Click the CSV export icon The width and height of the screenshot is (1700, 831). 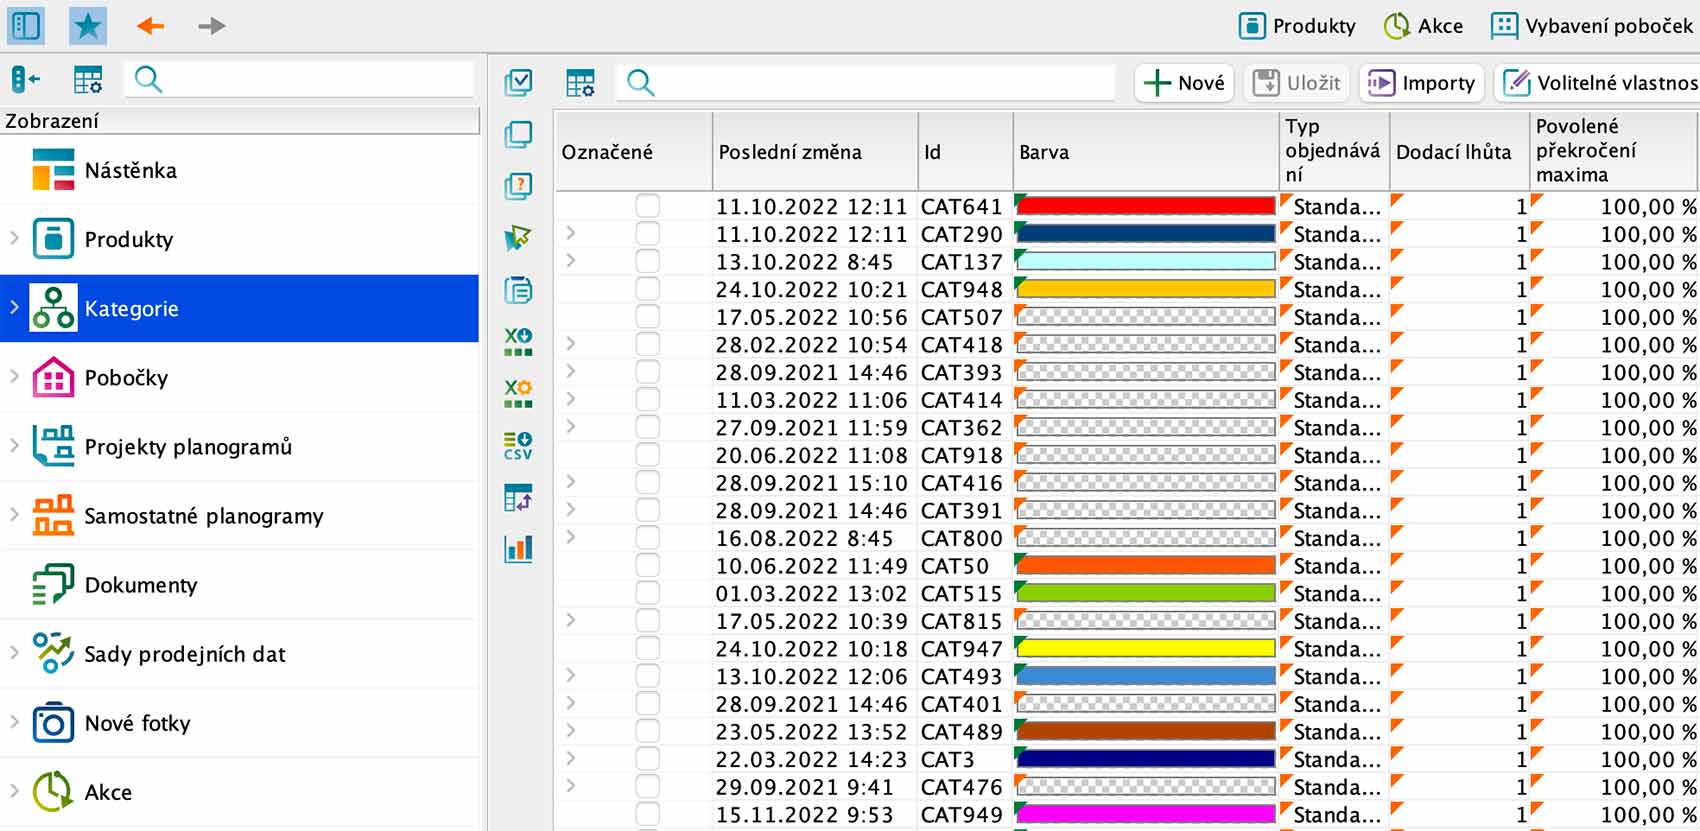518,445
